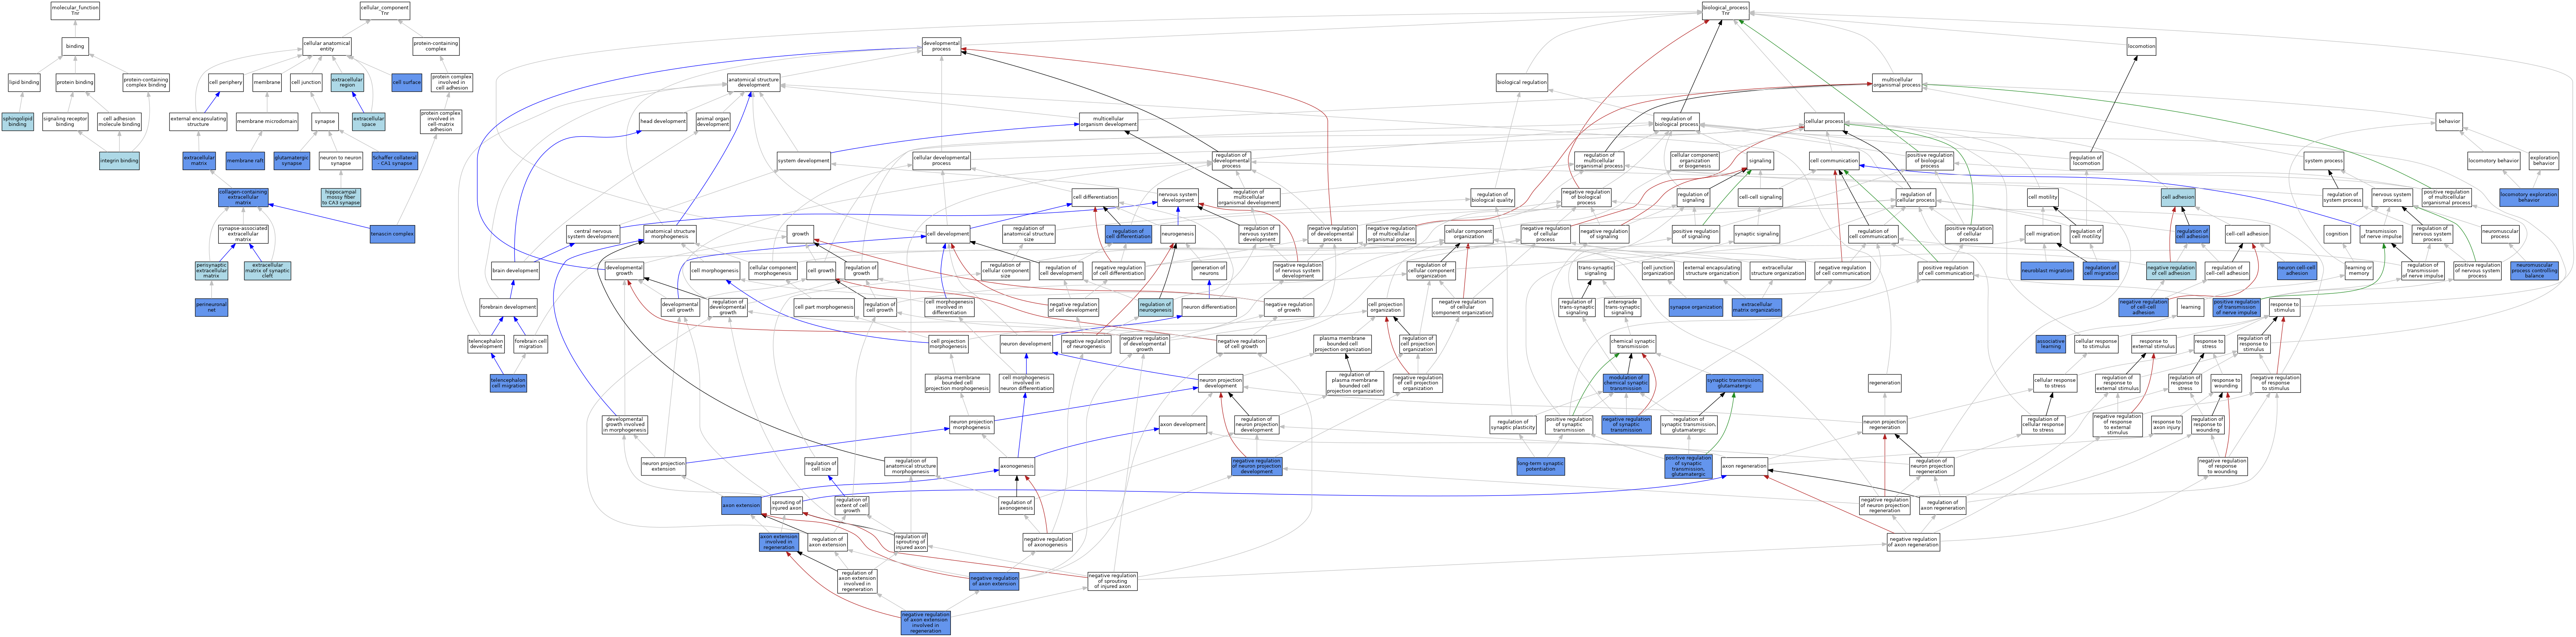Click the head development node
2576x637 pixels.
[663, 122]
